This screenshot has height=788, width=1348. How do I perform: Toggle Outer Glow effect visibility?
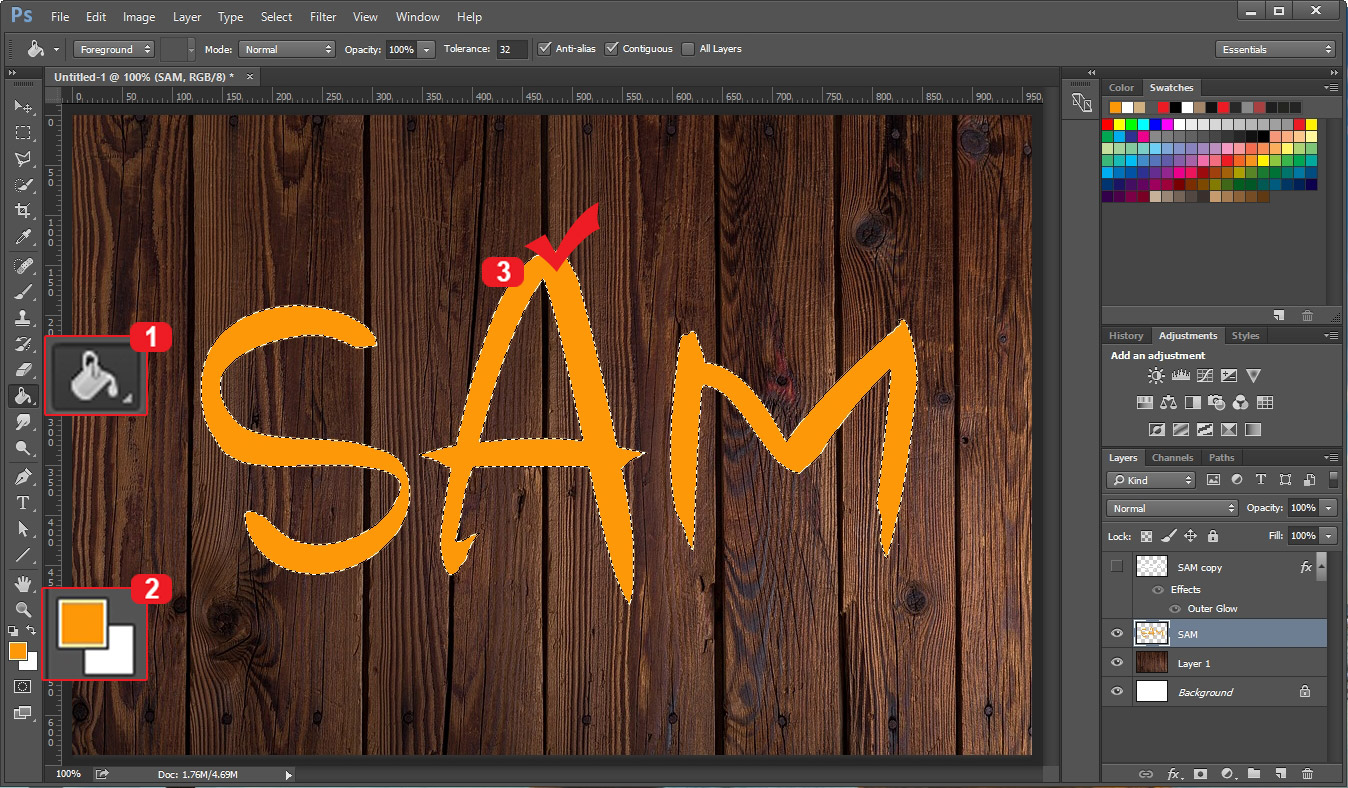1175,608
